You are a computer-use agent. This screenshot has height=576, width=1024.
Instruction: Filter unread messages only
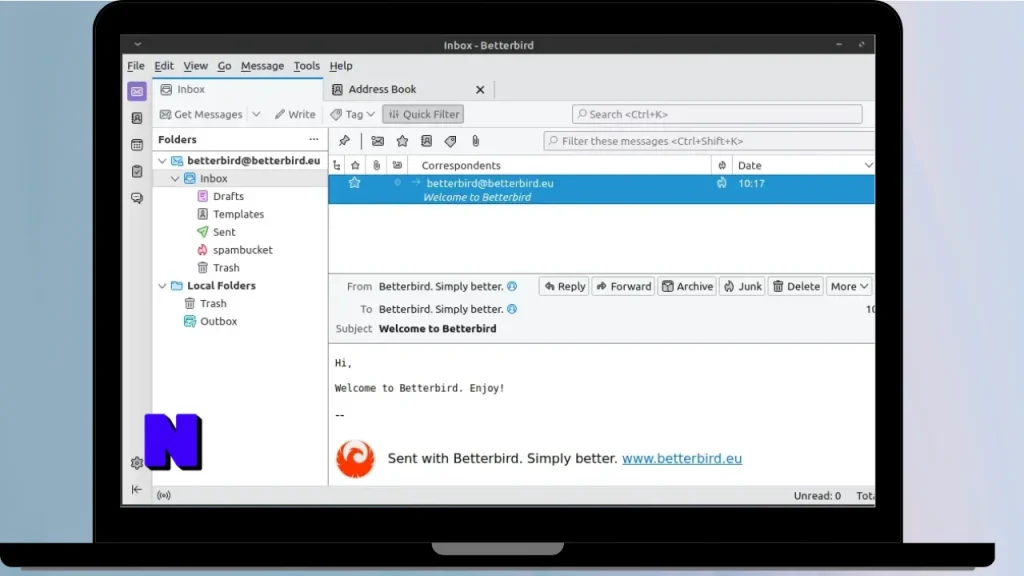[377, 141]
